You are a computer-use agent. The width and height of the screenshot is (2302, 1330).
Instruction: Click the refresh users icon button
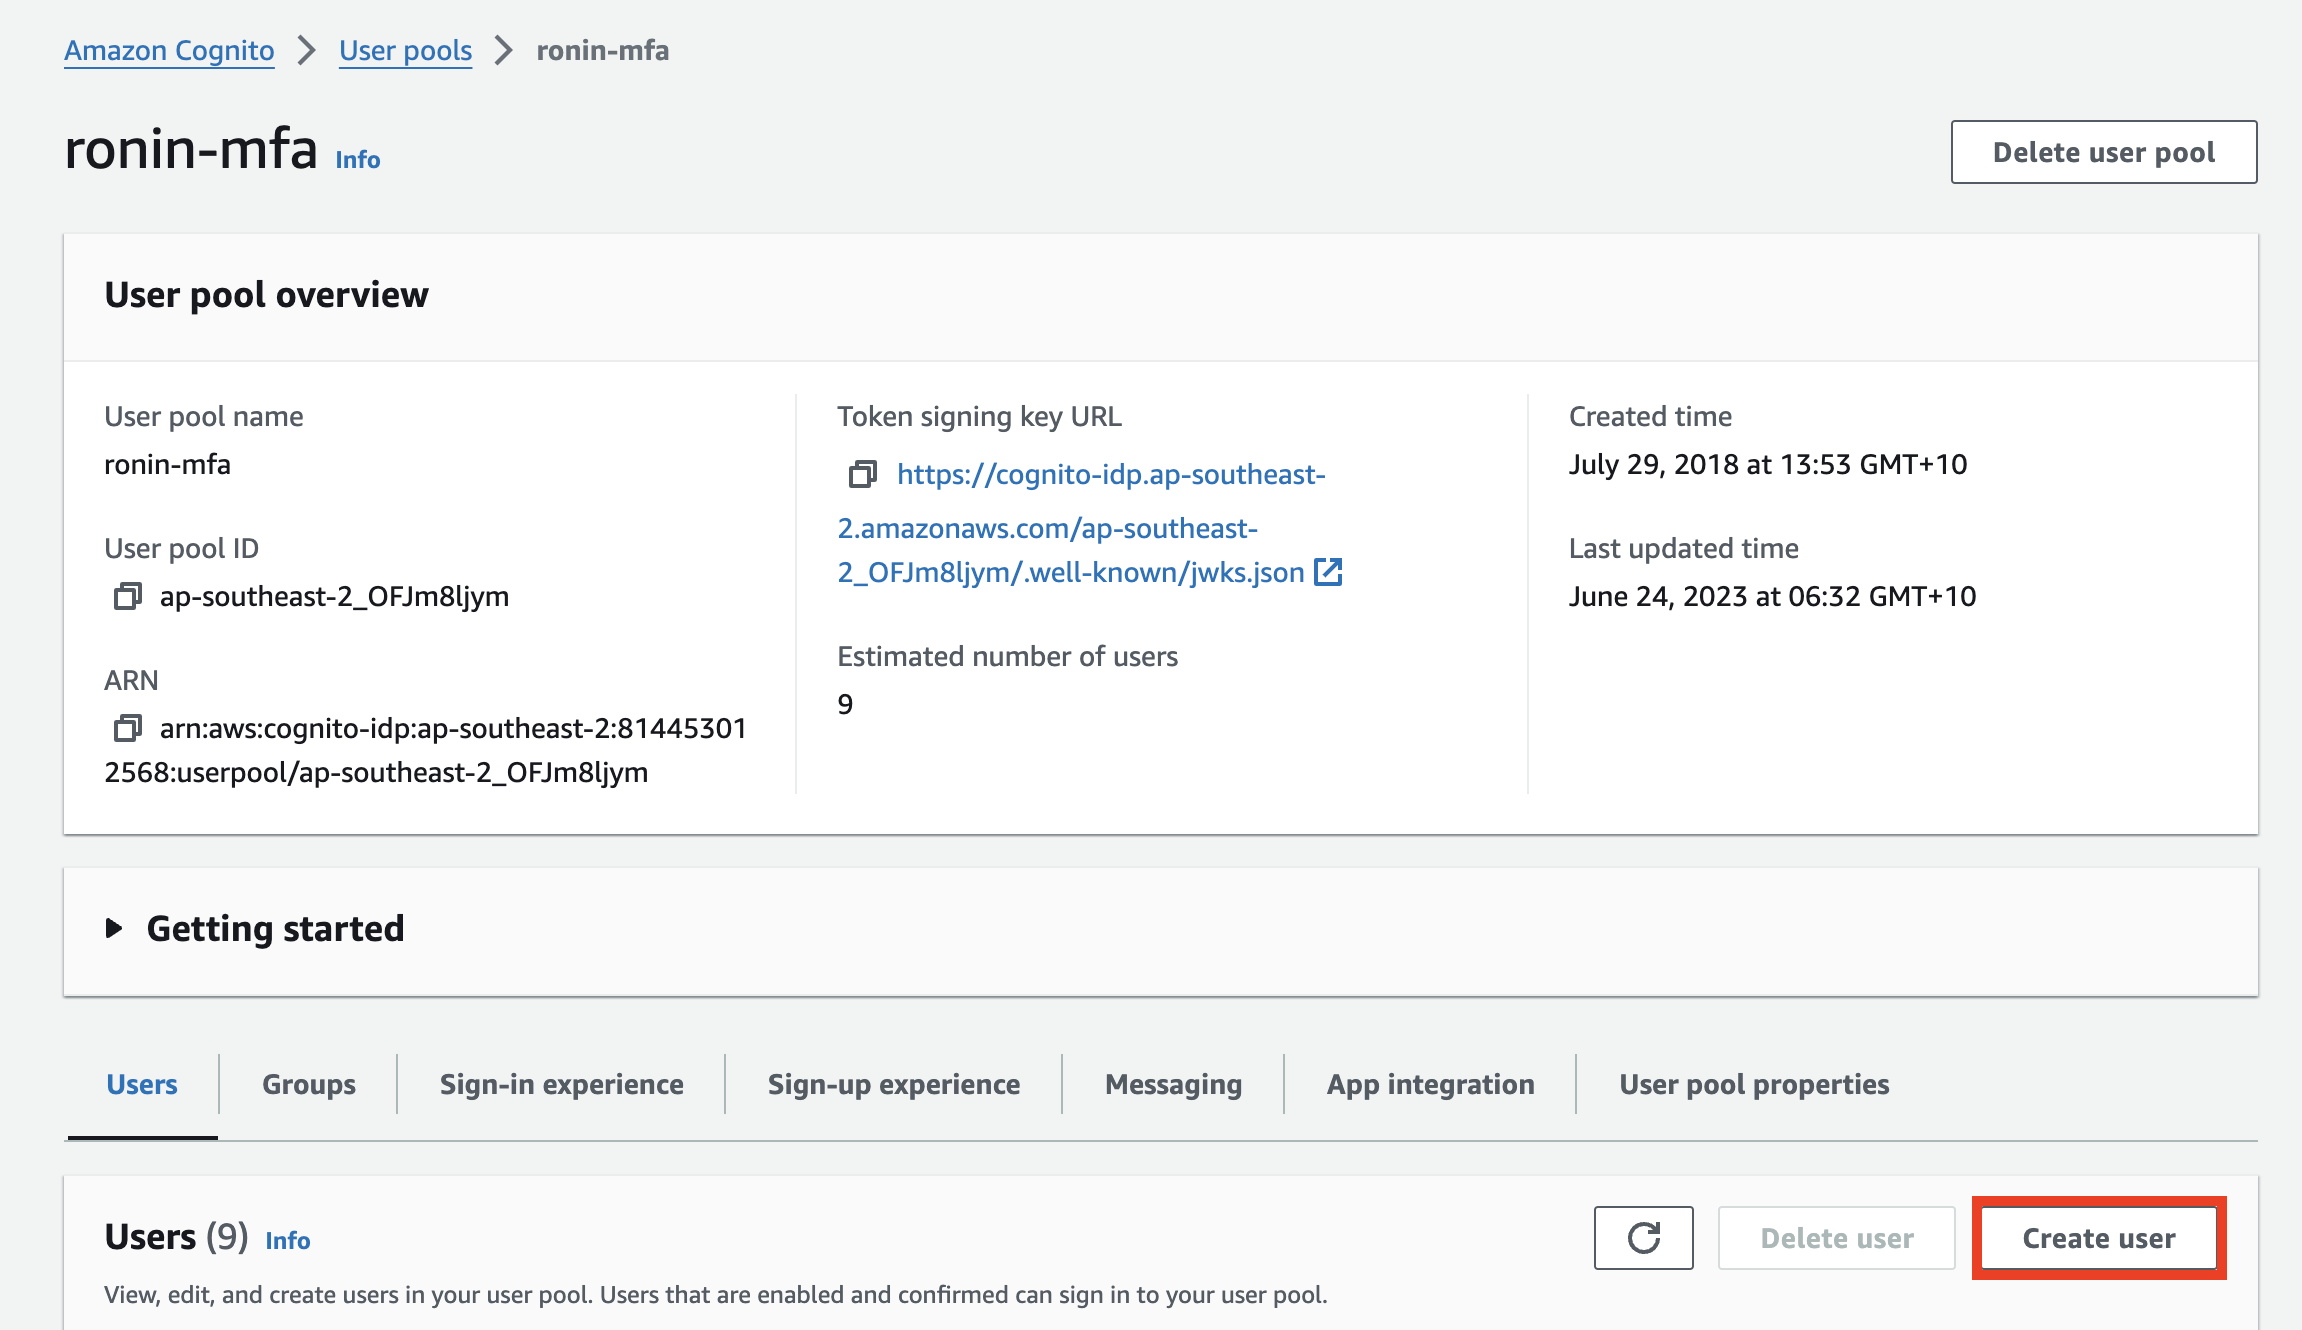[x=1643, y=1238]
